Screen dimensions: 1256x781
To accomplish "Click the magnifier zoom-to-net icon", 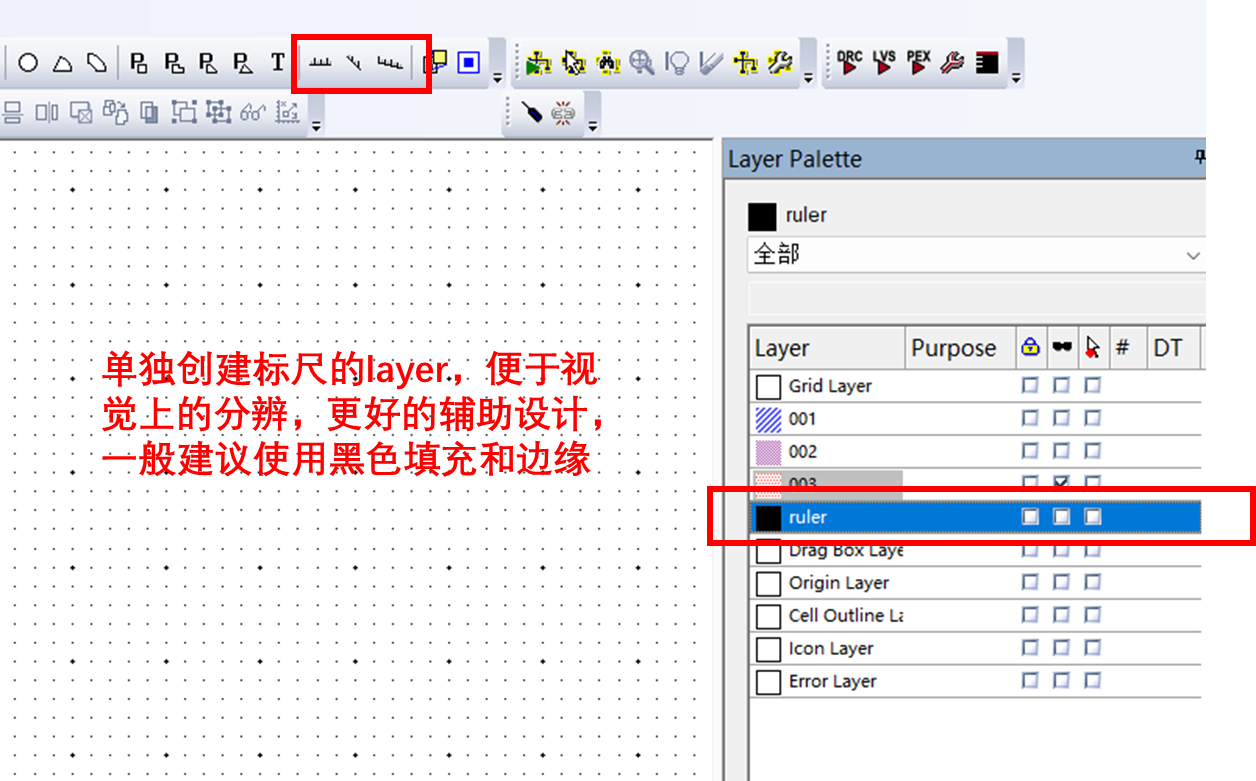I will click(x=642, y=63).
